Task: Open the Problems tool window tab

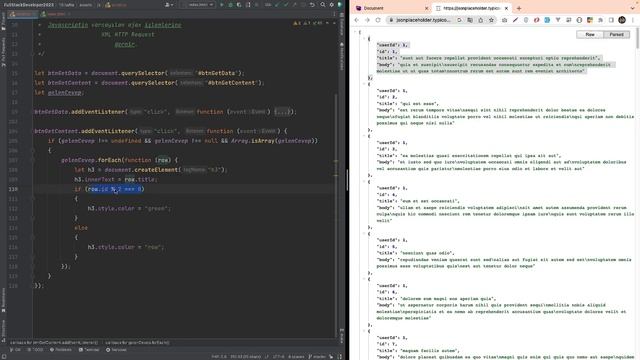Action: point(61,350)
